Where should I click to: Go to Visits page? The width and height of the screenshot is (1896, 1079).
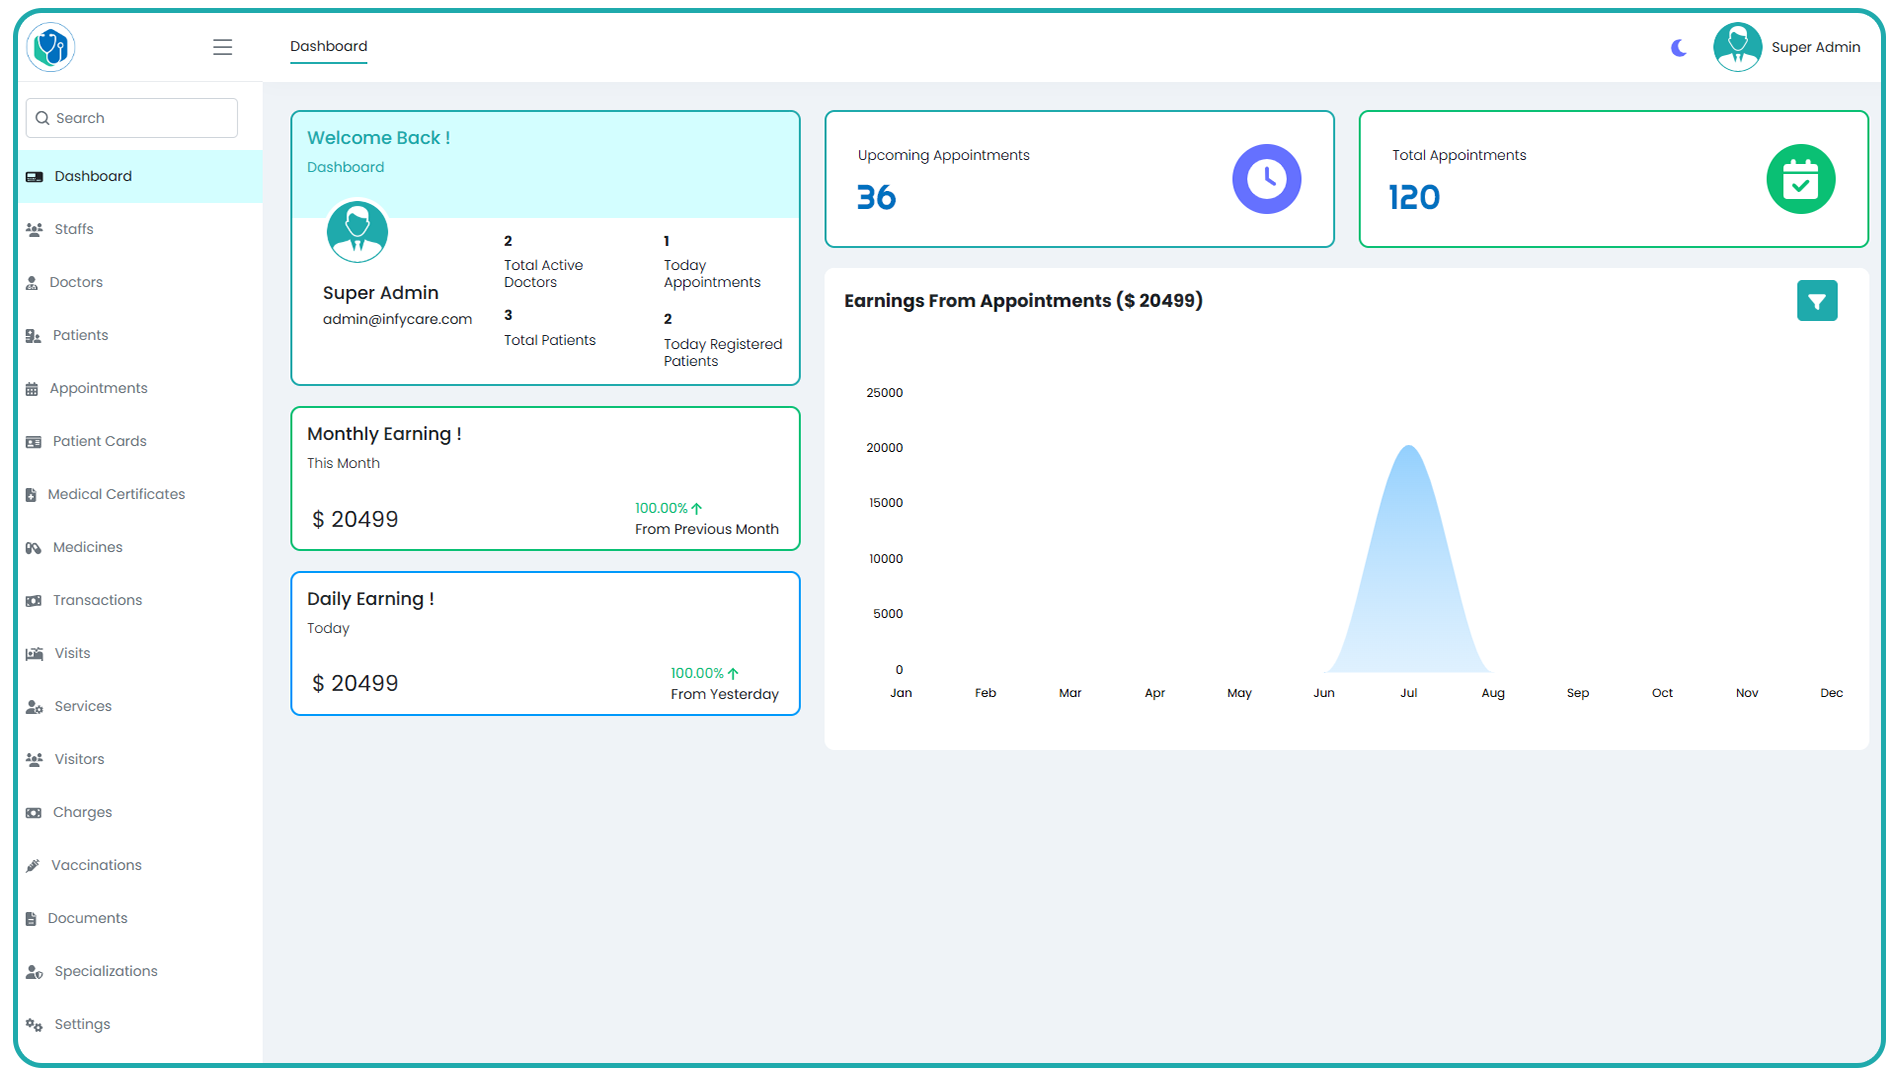140,653
